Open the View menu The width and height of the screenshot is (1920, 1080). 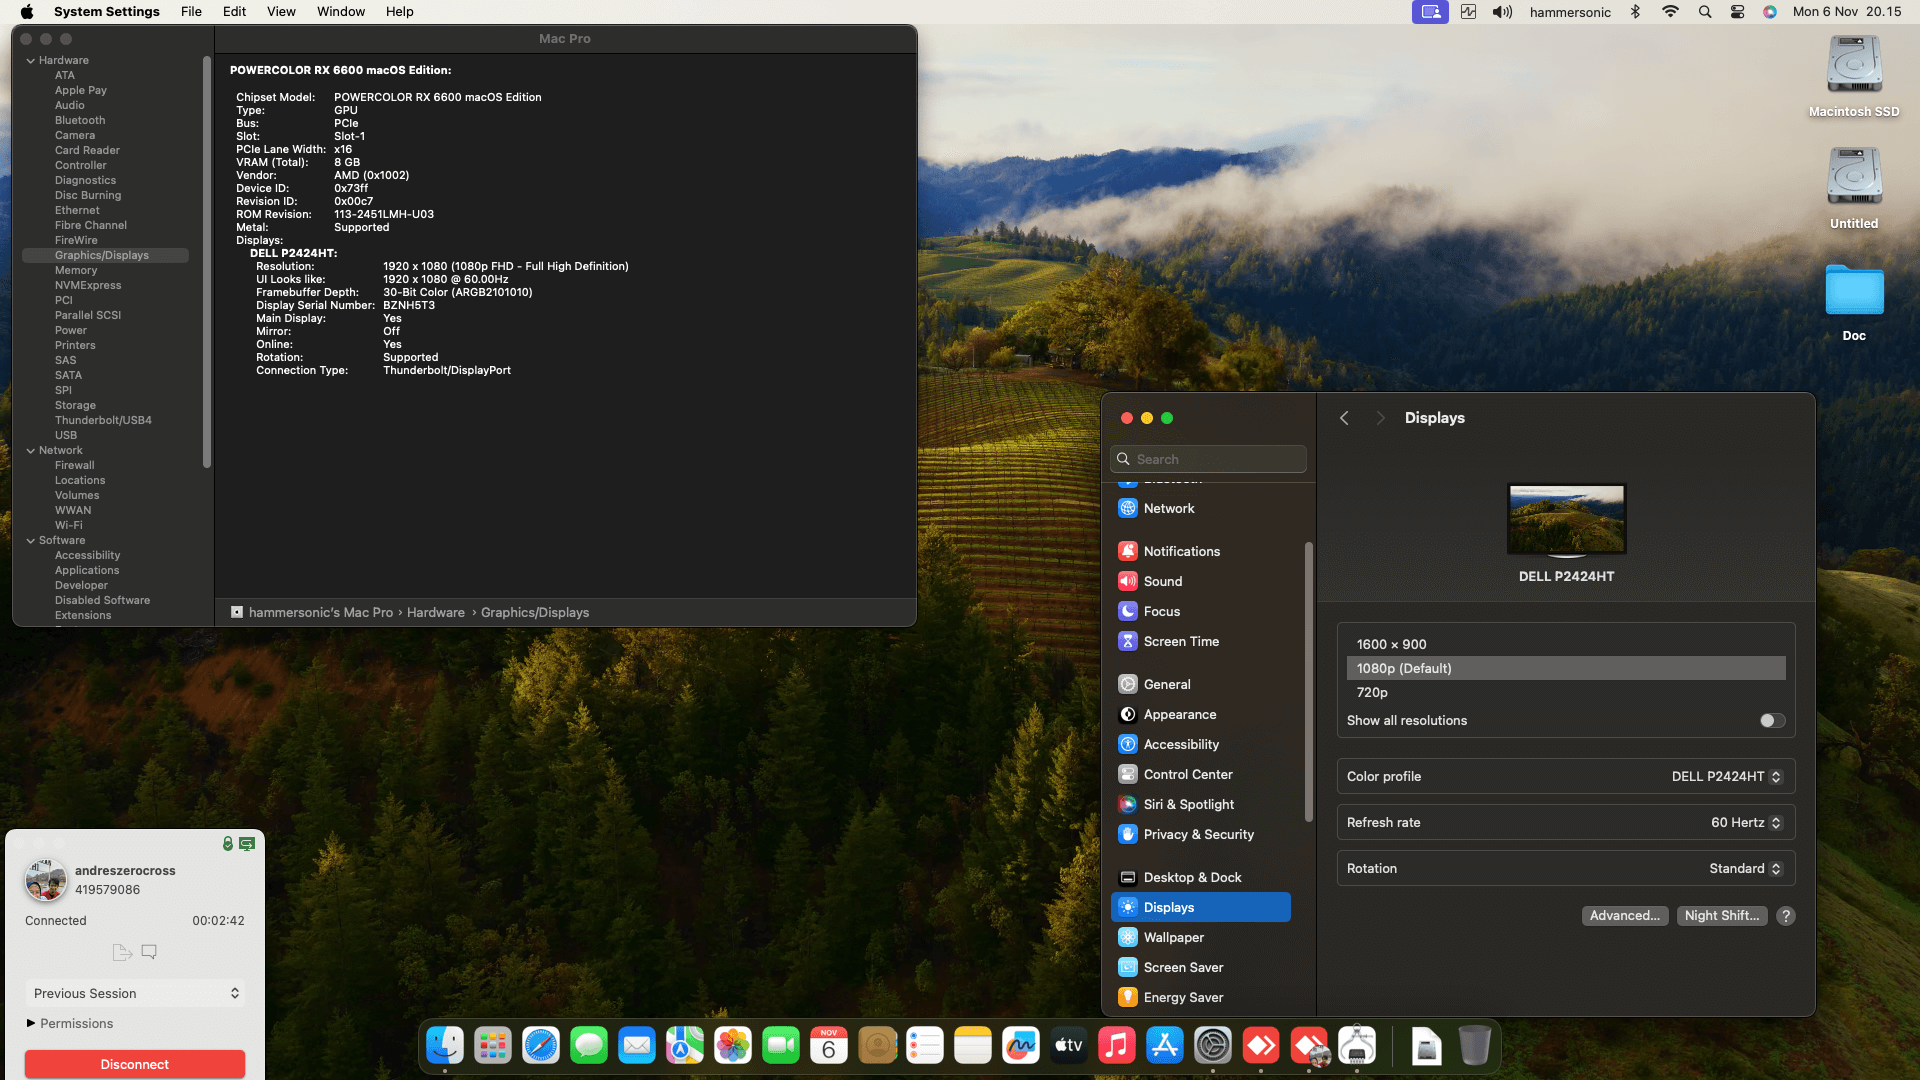click(281, 12)
